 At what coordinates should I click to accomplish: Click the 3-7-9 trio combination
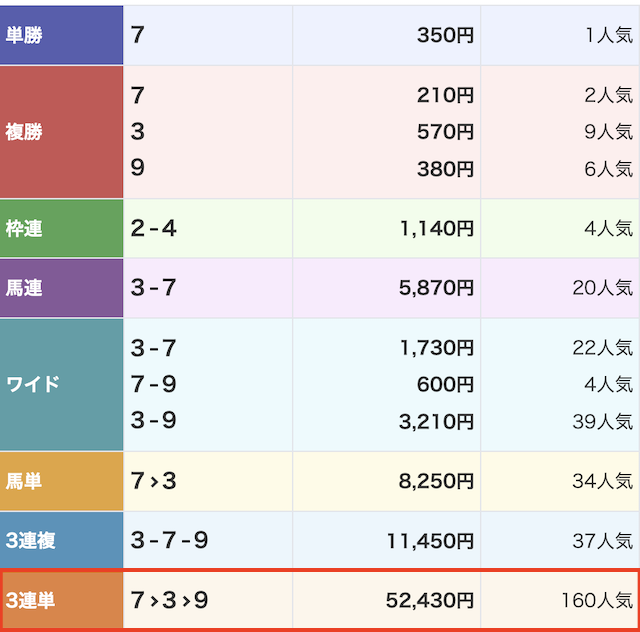tap(169, 541)
